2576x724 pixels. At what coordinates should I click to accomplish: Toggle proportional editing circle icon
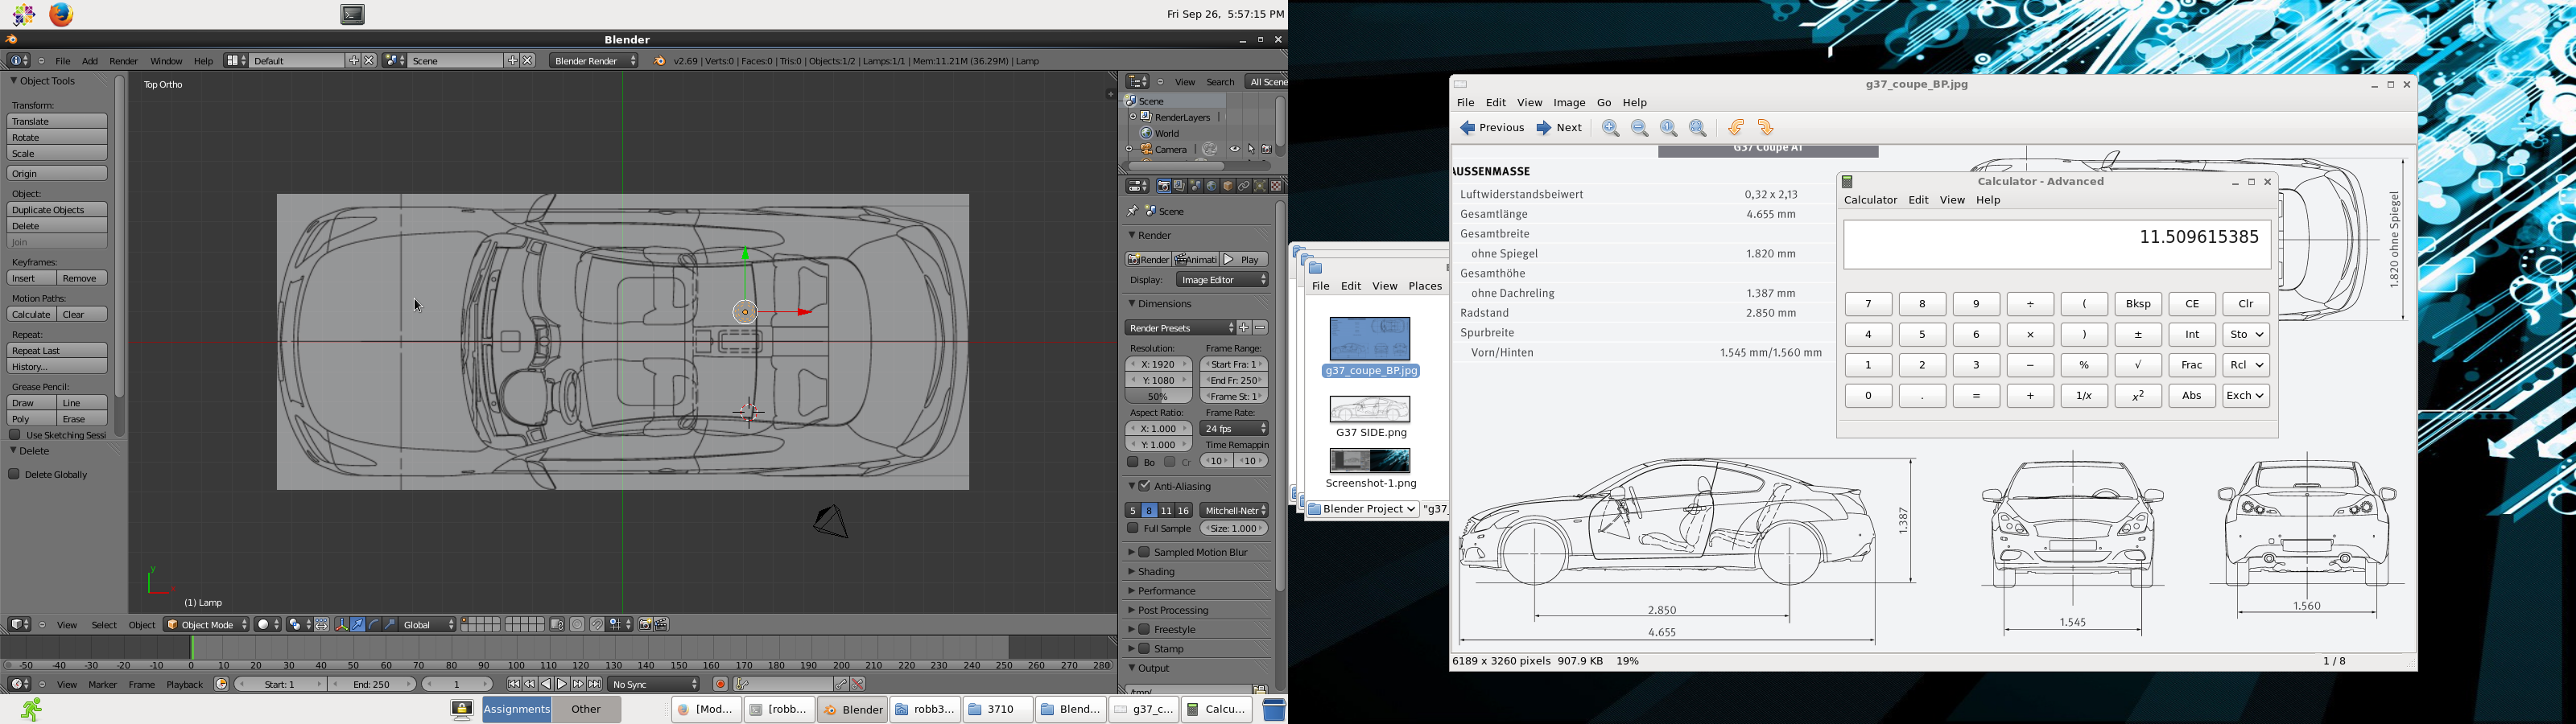(x=578, y=625)
